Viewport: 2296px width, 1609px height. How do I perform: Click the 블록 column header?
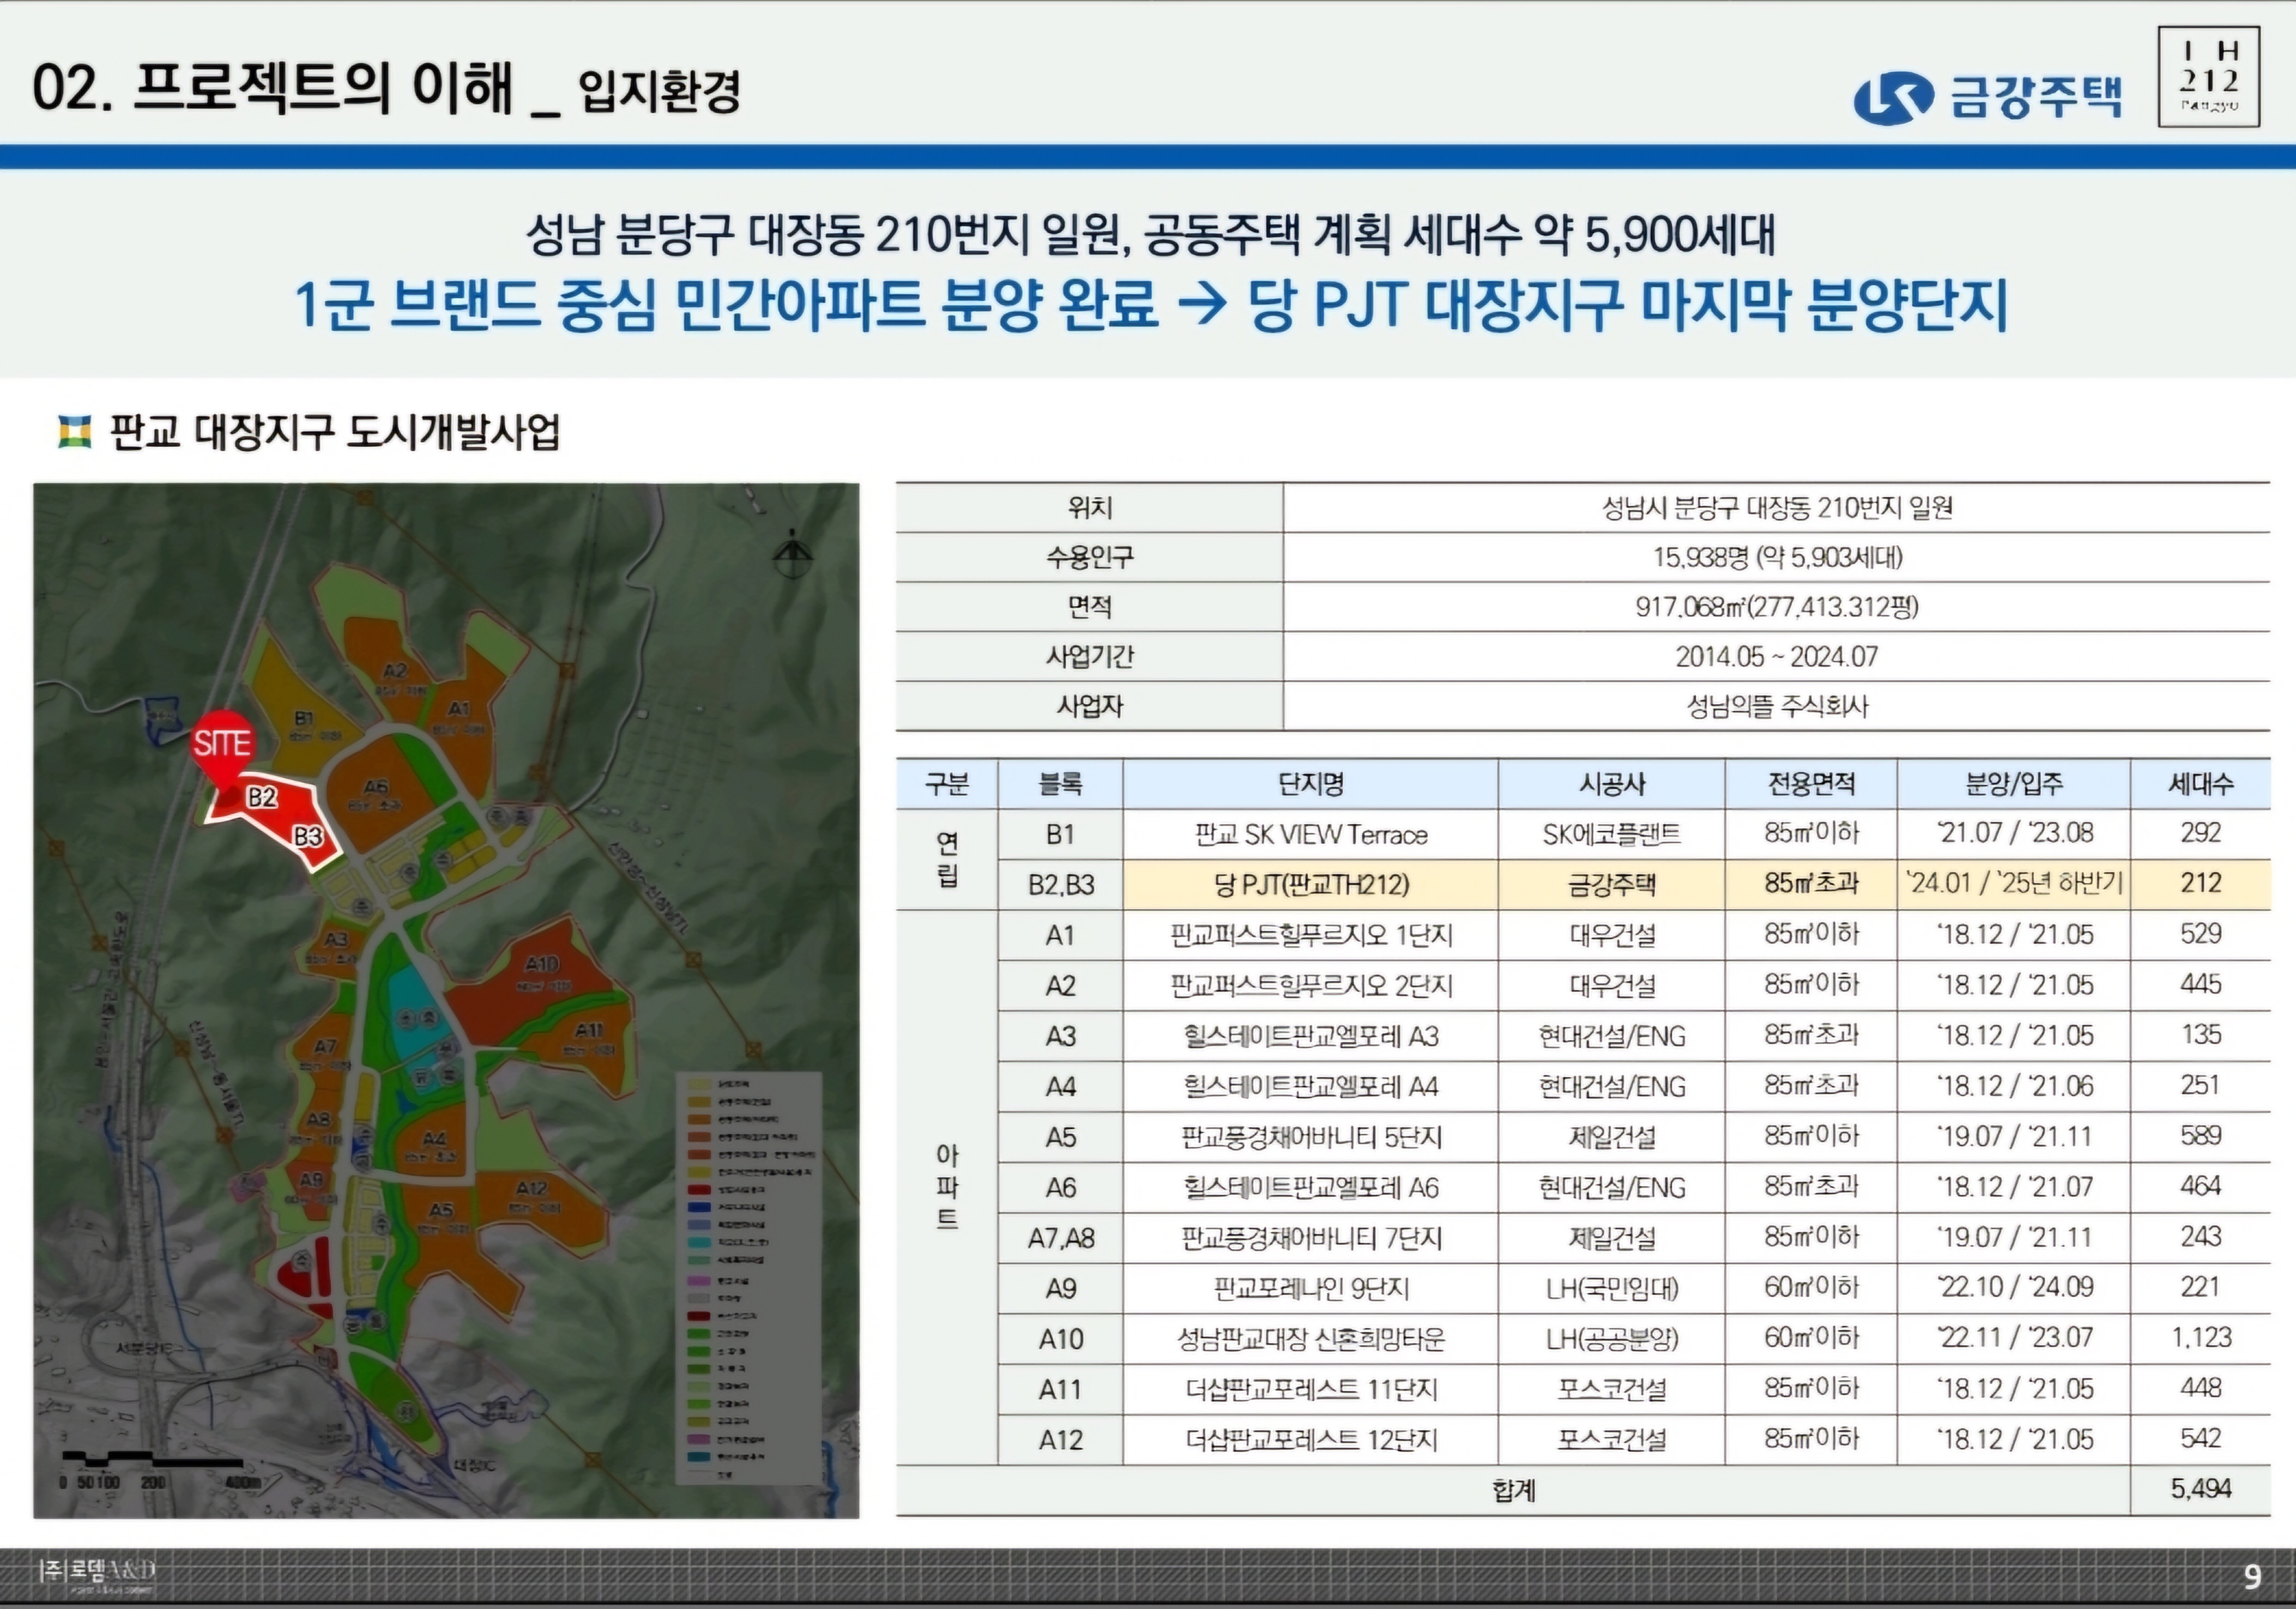tap(1060, 783)
